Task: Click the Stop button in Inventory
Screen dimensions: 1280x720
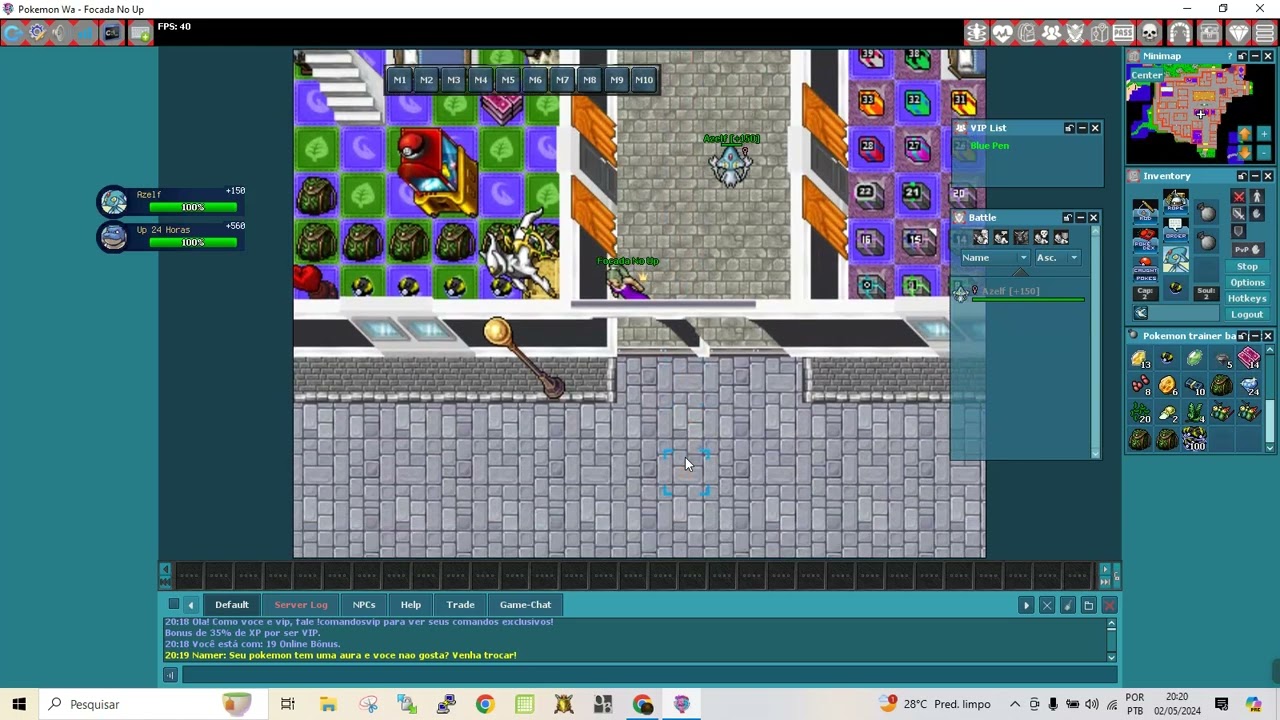Action: [x=1247, y=266]
